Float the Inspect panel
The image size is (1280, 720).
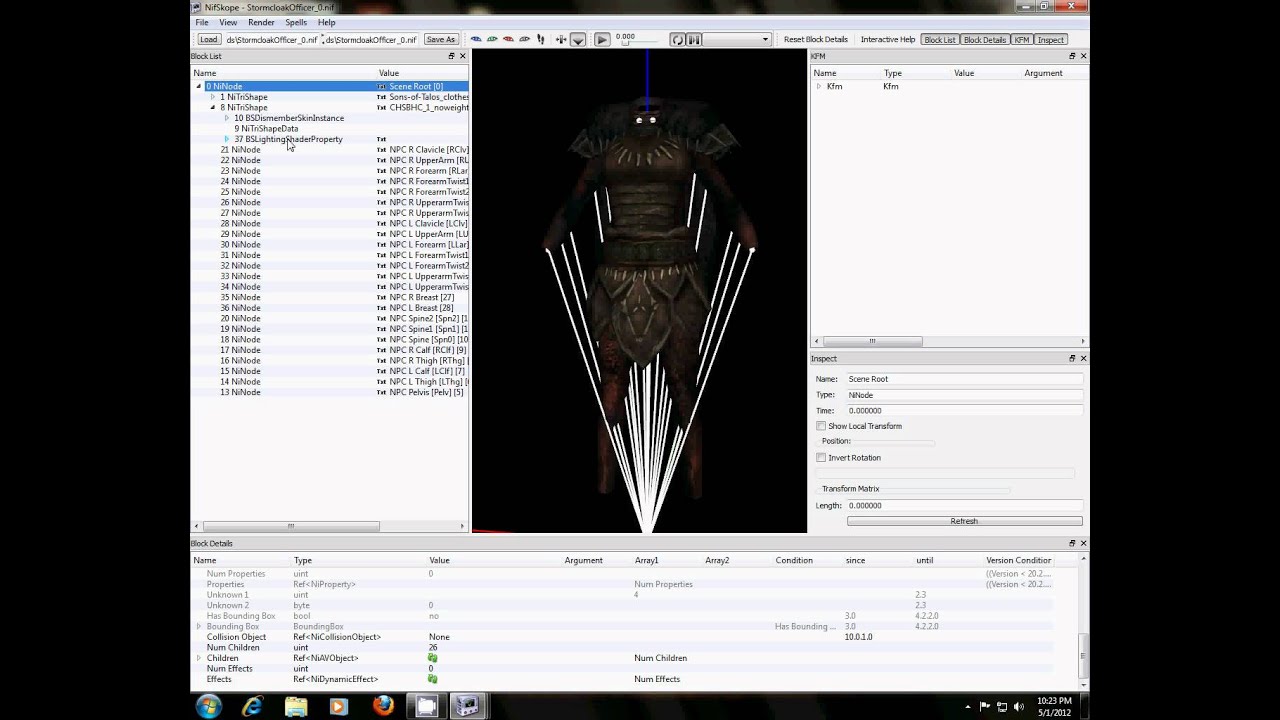(x=1072, y=358)
